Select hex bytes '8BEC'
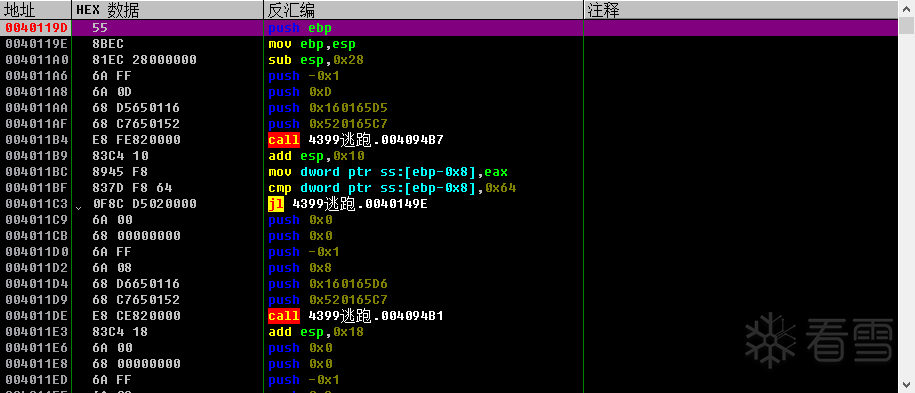Screen dimensions: 915x393 click(108, 44)
